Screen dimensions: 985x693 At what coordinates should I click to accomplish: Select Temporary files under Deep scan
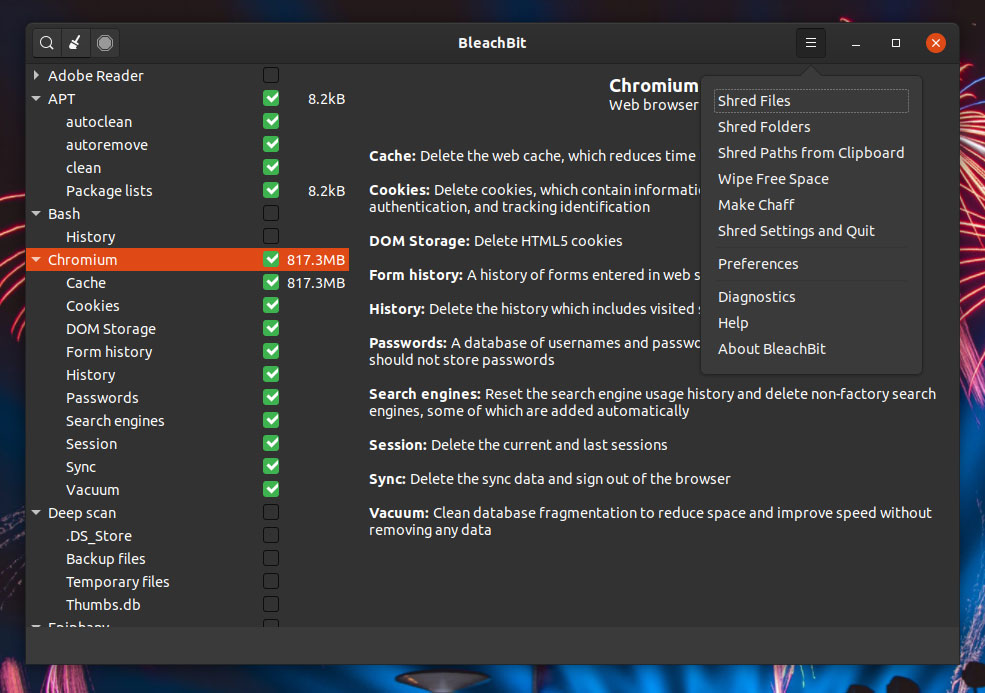point(118,582)
